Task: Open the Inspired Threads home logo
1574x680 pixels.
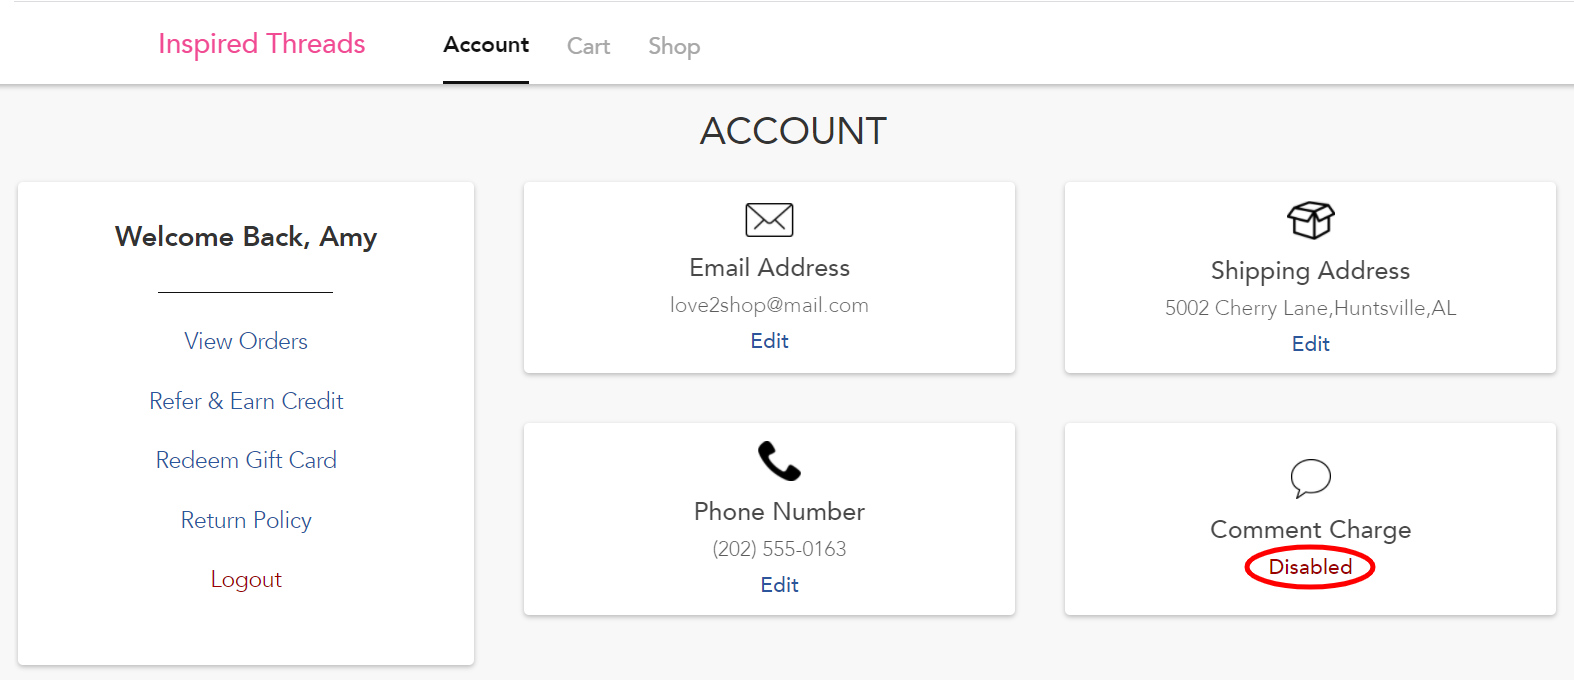Action: [262, 44]
